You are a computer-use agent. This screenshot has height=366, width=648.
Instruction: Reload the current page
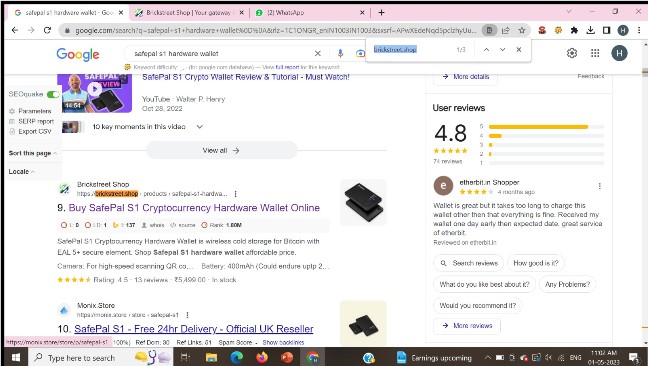tap(48, 30)
